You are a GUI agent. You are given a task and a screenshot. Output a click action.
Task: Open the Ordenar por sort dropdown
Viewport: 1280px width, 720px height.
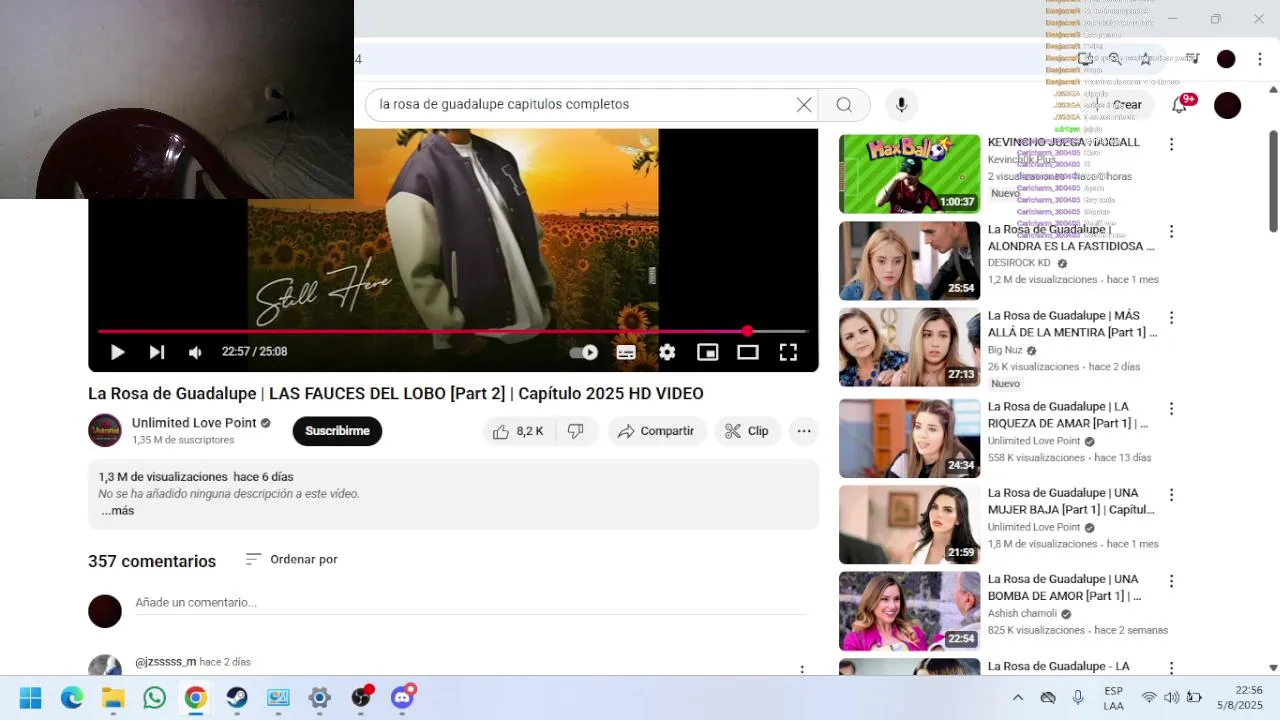tap(292, 559)
